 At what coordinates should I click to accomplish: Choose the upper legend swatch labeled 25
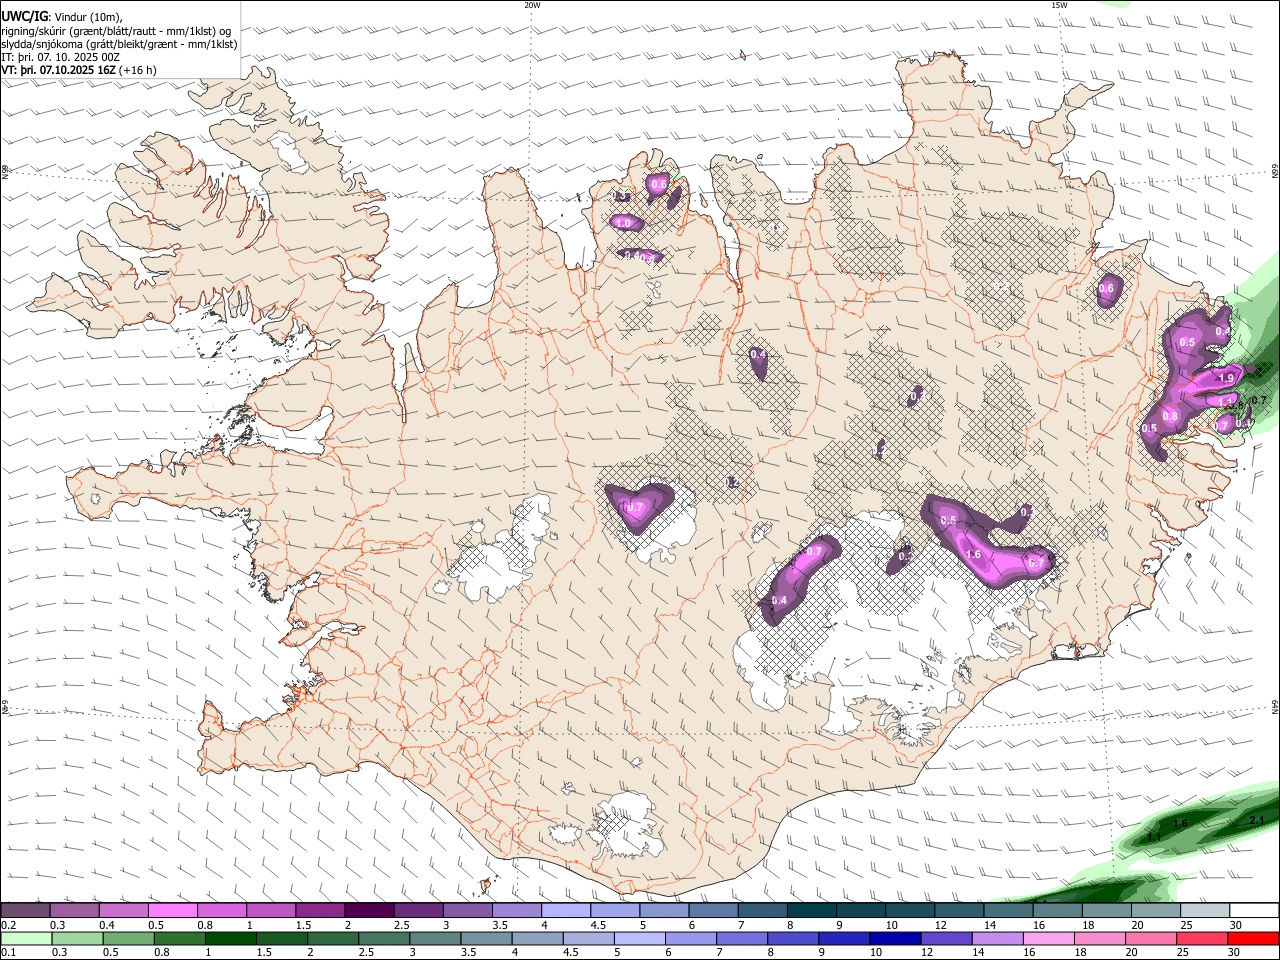(x=1206, y=910)
